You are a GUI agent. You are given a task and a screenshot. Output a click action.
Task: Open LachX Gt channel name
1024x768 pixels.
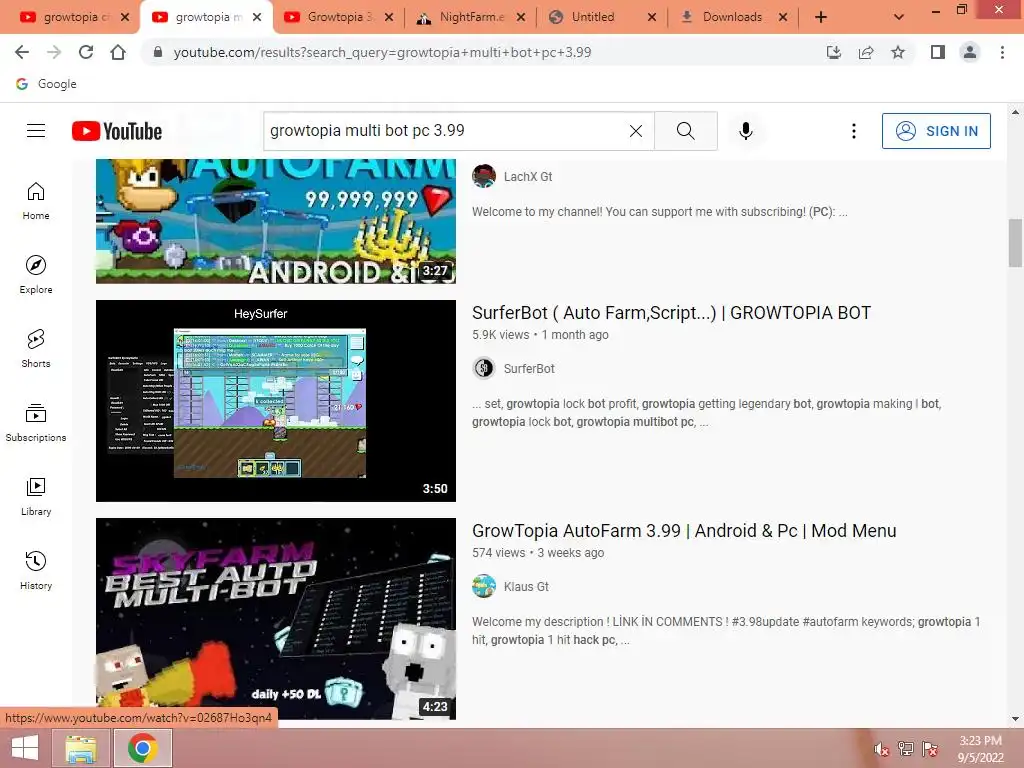(x=528, y=176)
